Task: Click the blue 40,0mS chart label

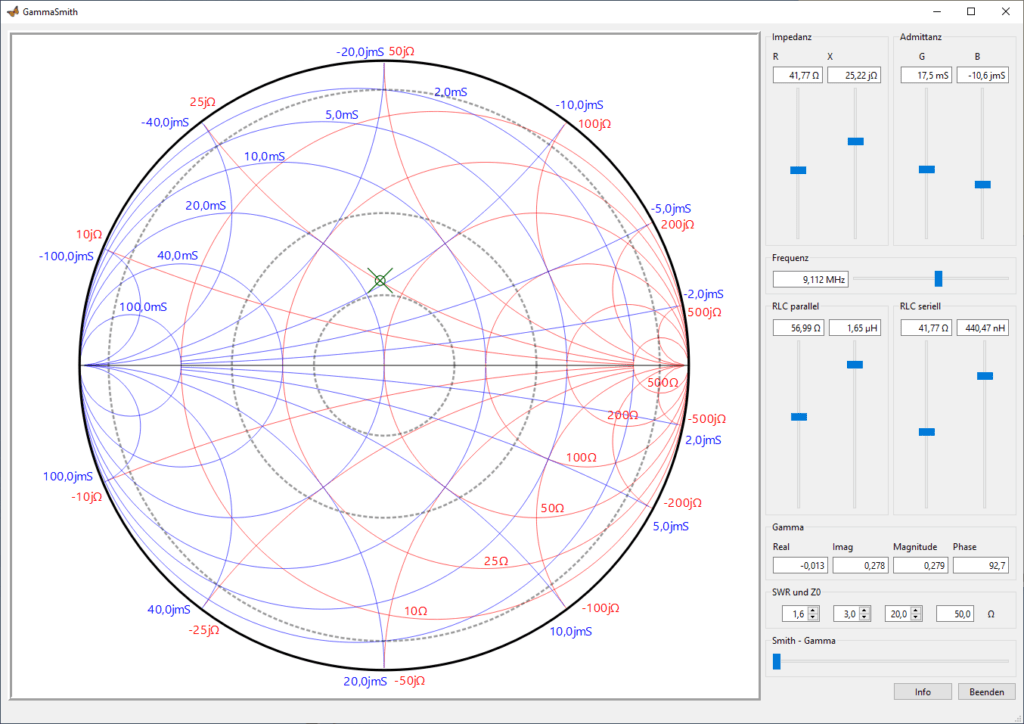Action: 178,255
